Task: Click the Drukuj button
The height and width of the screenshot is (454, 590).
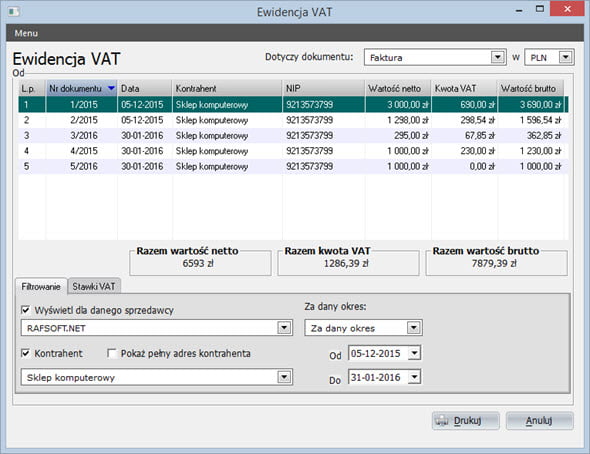Action: [x=466, y=421]
